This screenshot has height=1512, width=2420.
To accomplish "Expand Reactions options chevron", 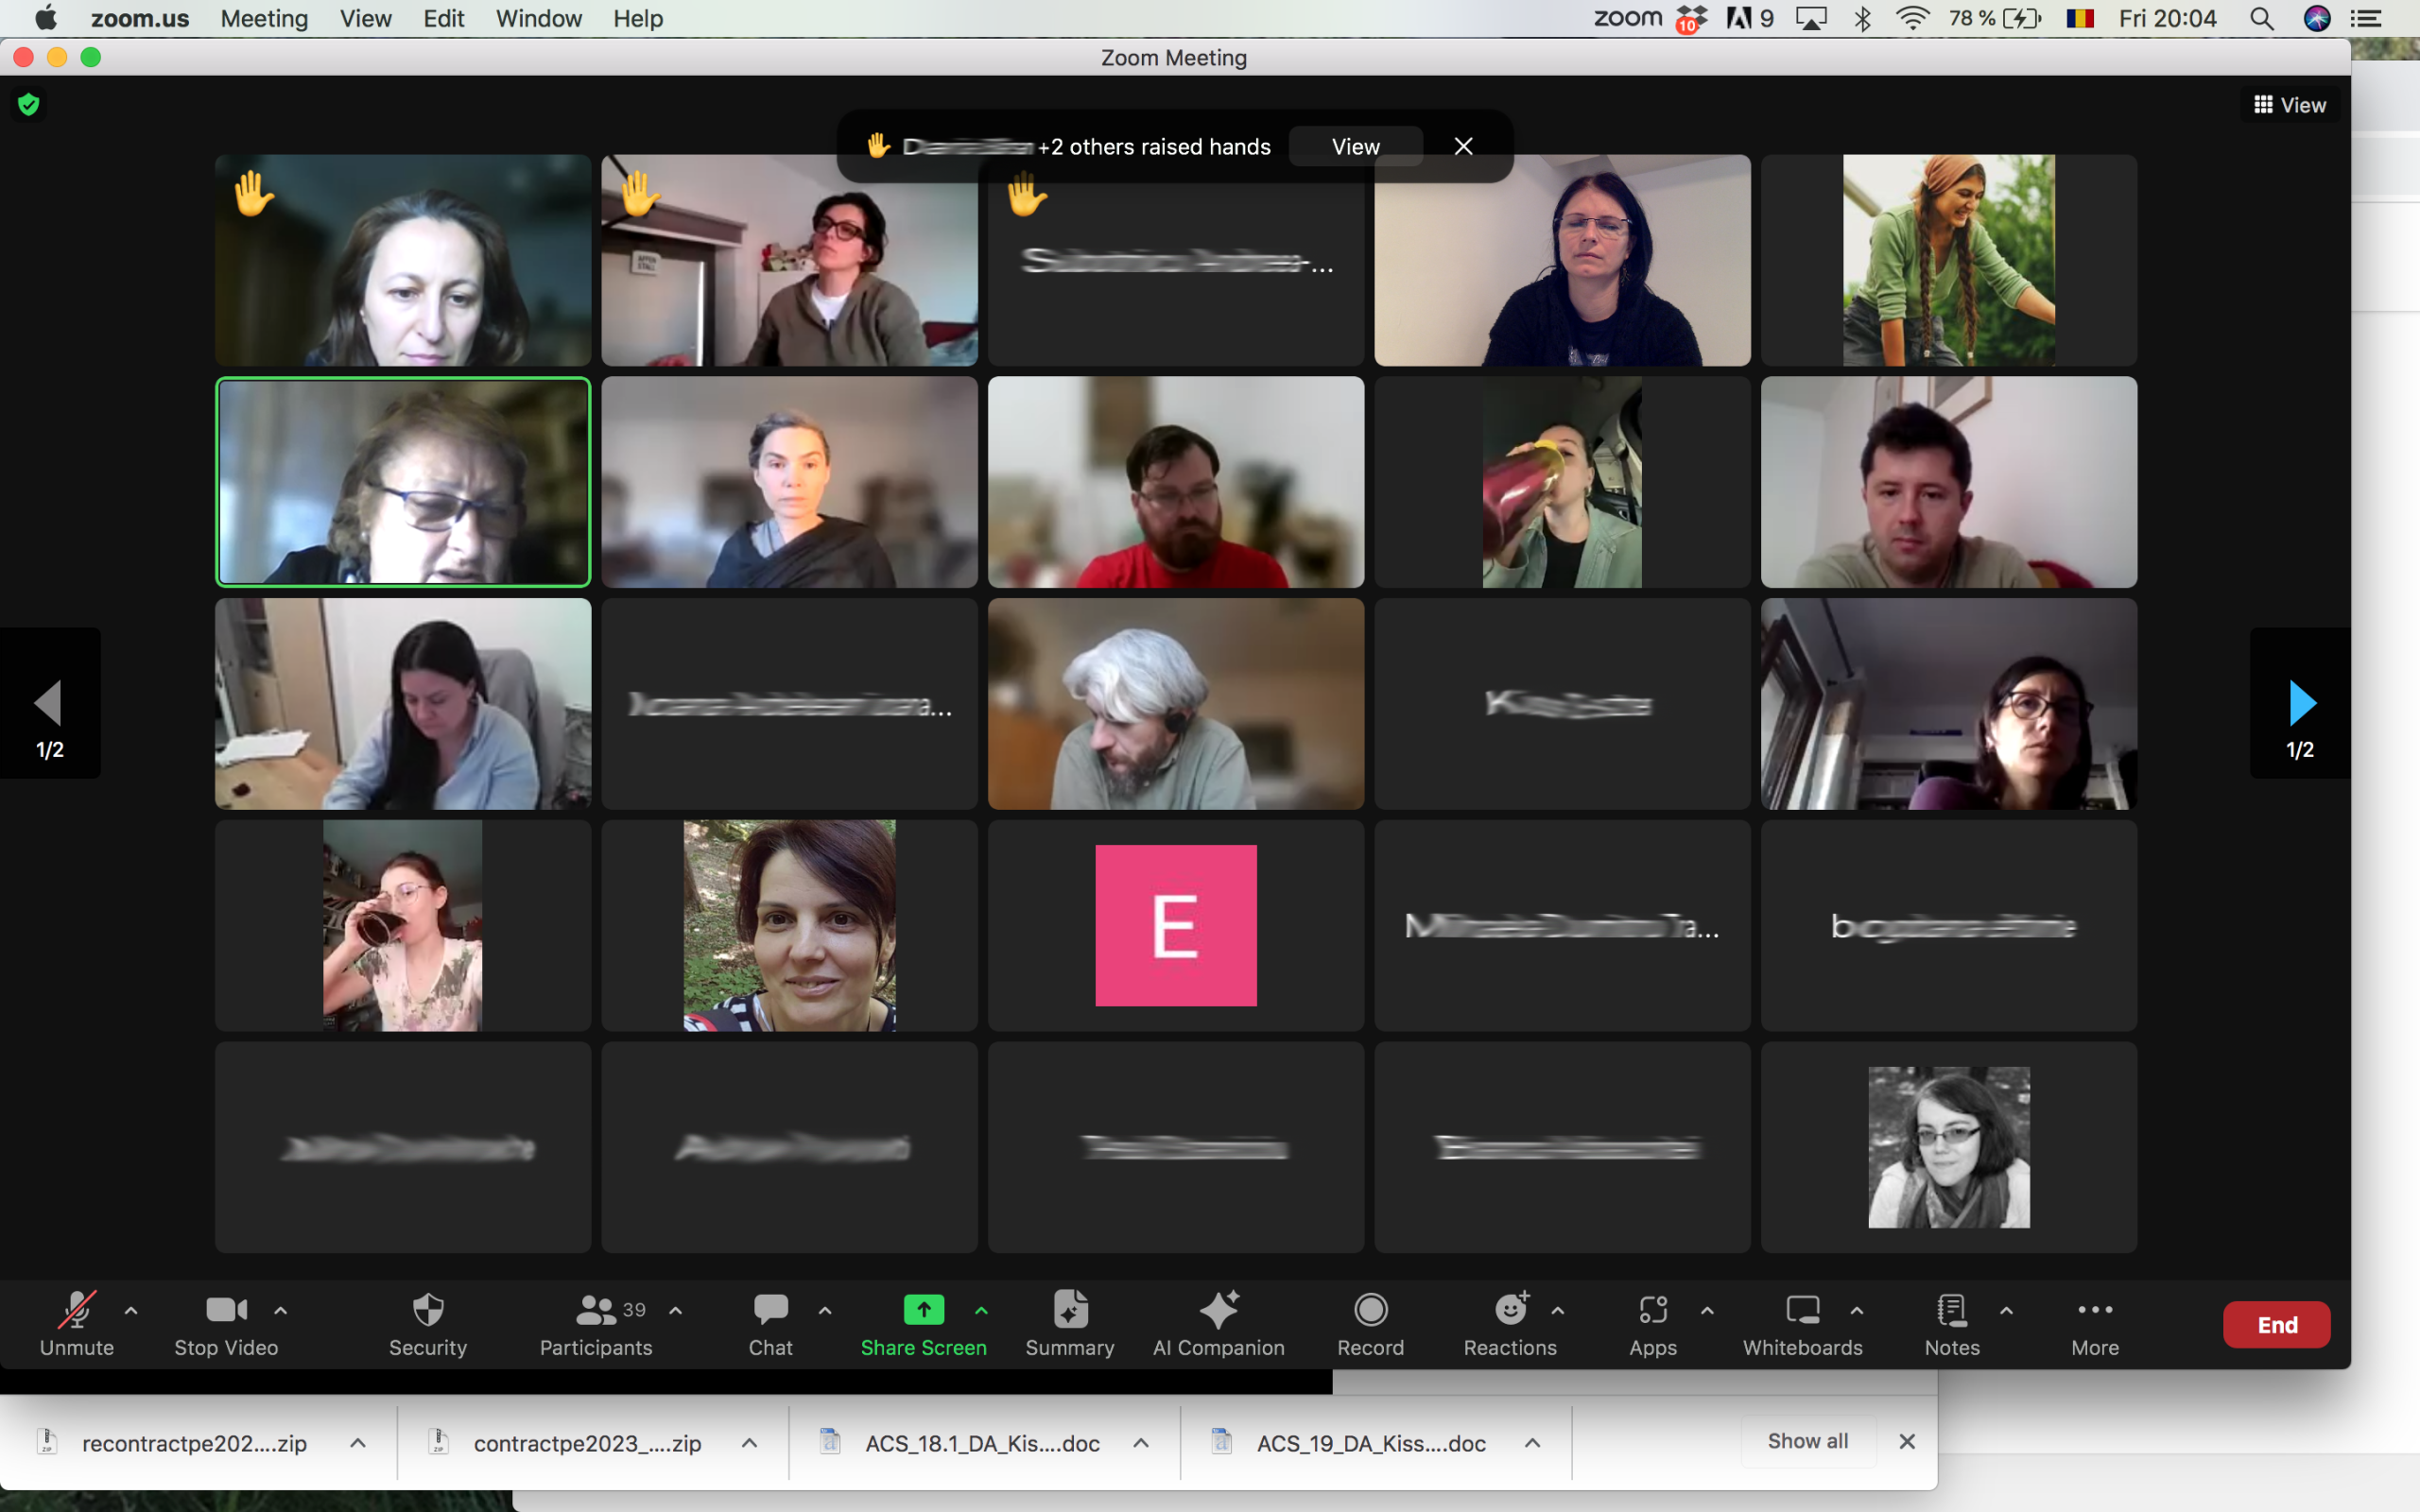I will [x=1558, y=1310].
